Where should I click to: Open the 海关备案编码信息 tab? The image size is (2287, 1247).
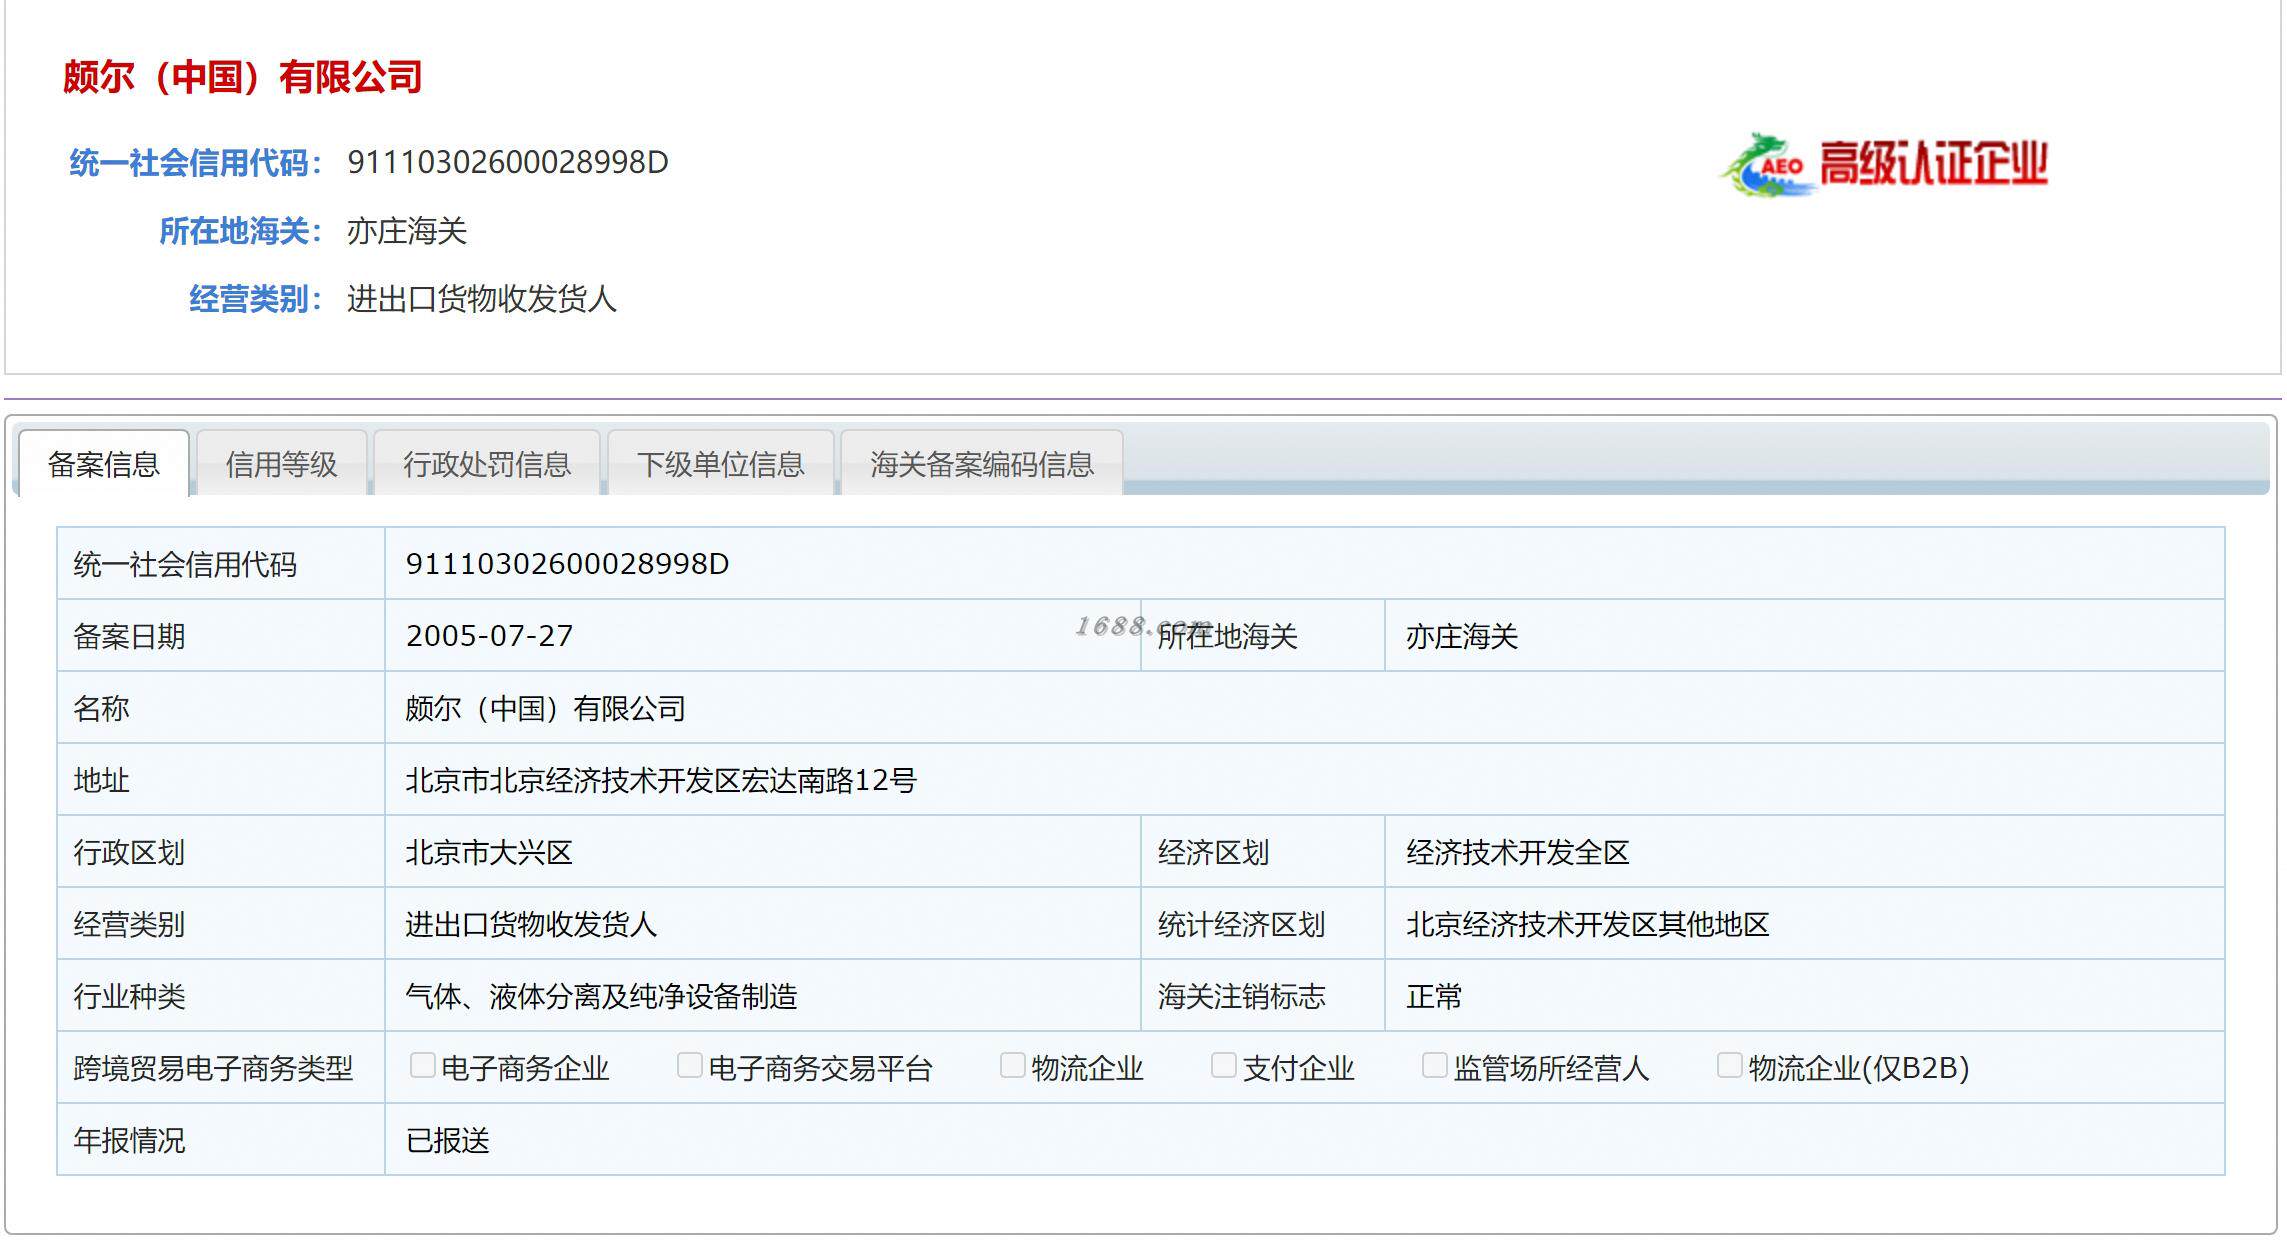point(981,464)
